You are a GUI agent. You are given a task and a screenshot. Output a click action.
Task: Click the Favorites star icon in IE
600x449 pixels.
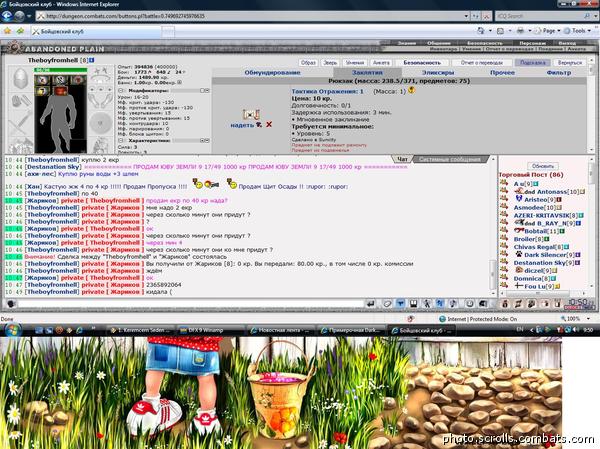click(x=7, y=31)
